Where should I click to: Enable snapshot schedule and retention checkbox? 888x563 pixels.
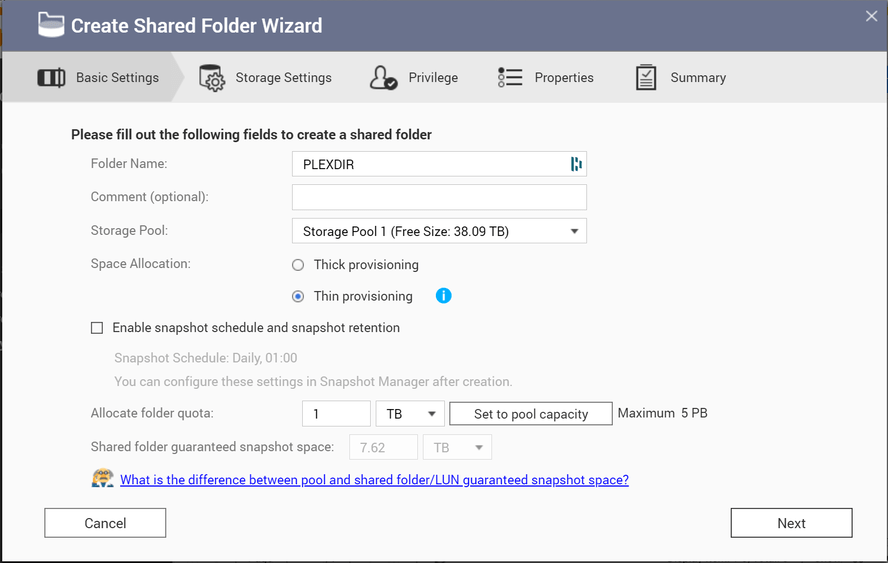click(x=97, y=327)
